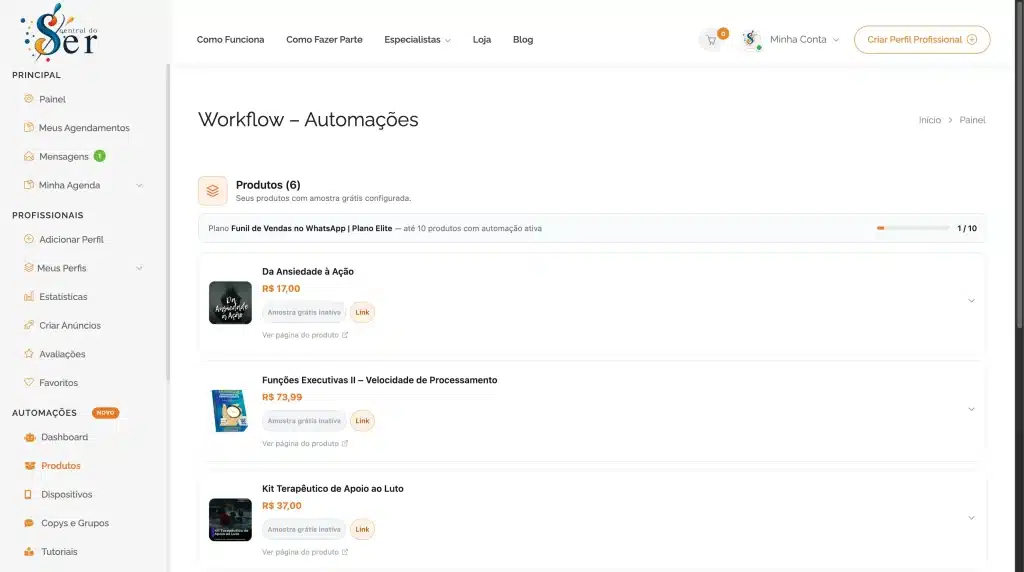Click the Tutoriais sidebar icon
Viewport: 1024px width, 572px height.
[29, 552]
